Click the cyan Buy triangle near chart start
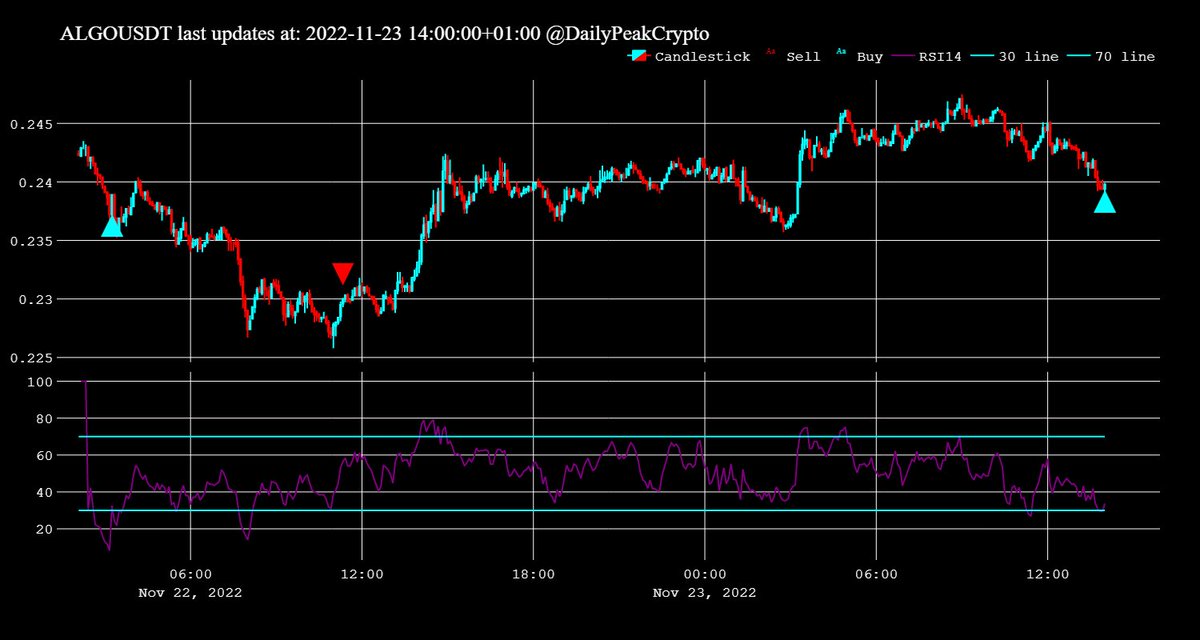Viewport: 1200px width, 640px height. point(112,226)
